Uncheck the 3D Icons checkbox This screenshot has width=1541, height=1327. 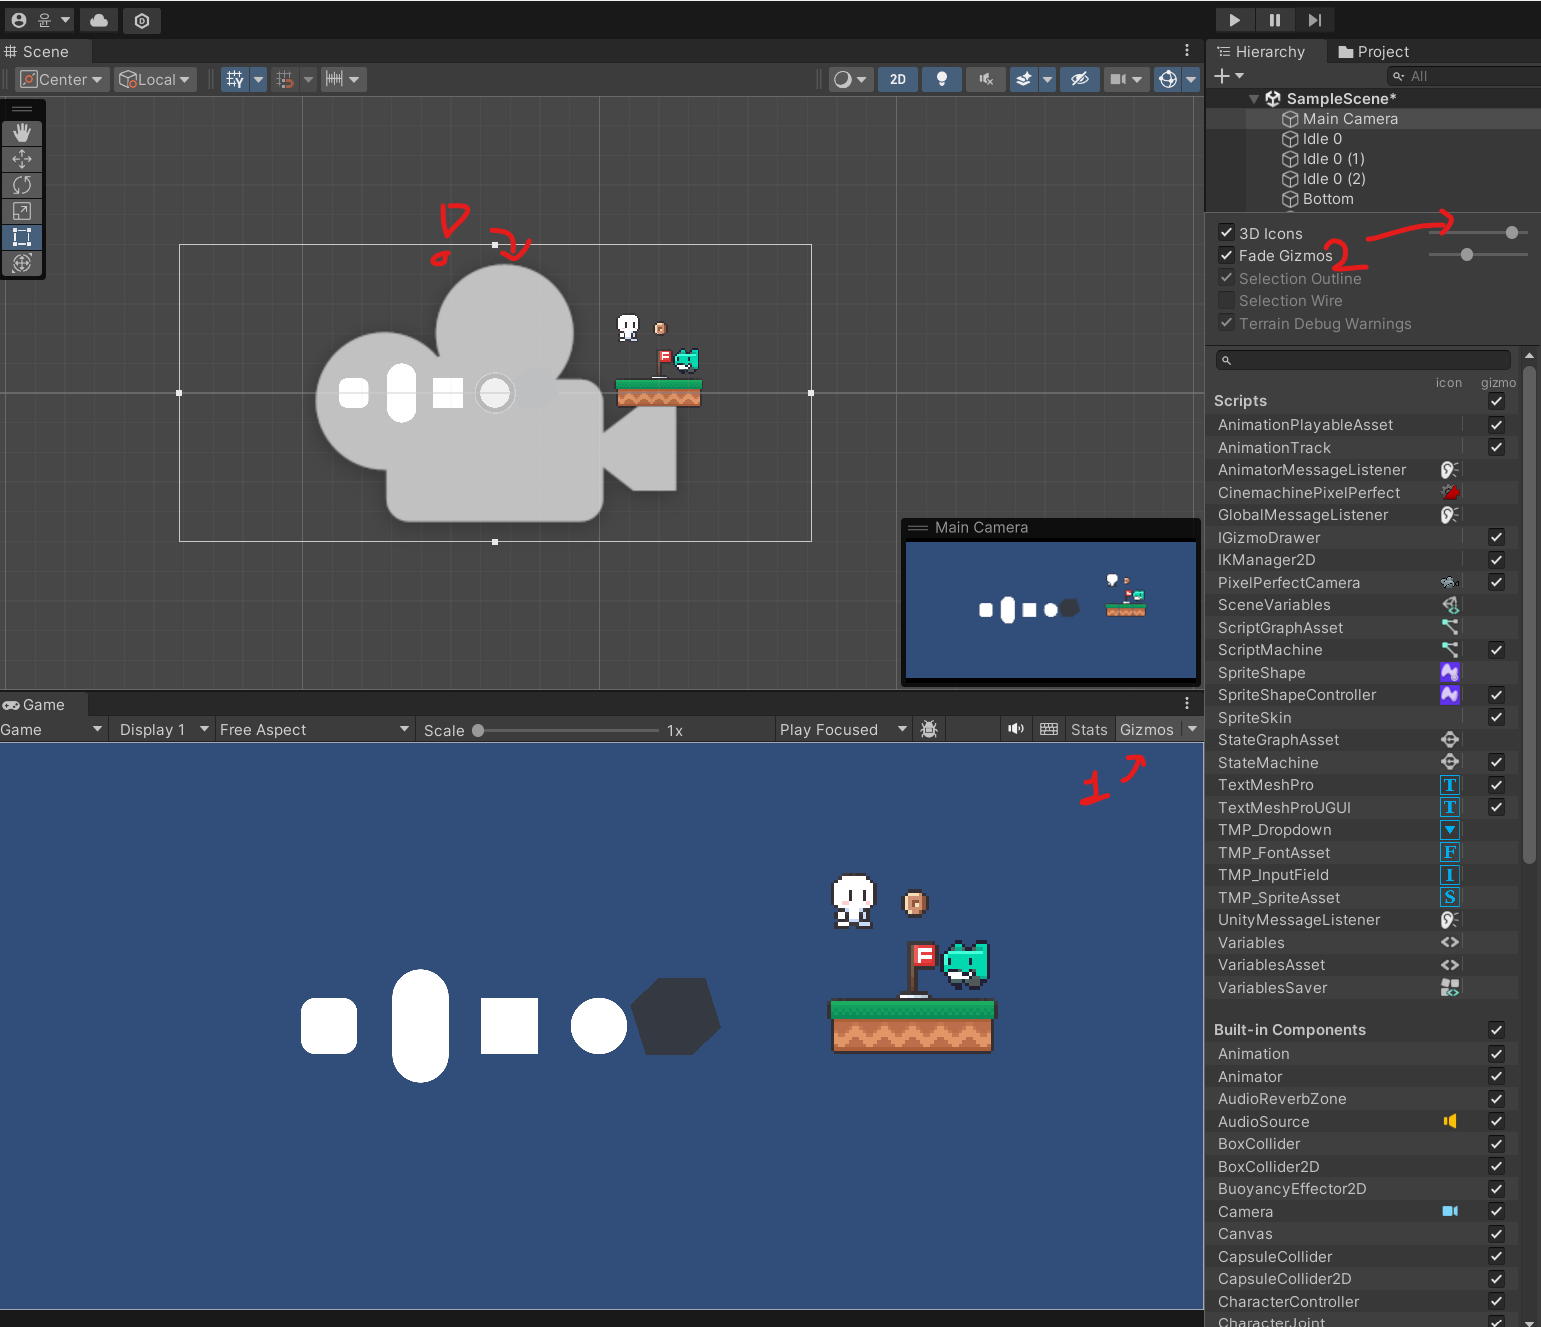[1226, 232]
